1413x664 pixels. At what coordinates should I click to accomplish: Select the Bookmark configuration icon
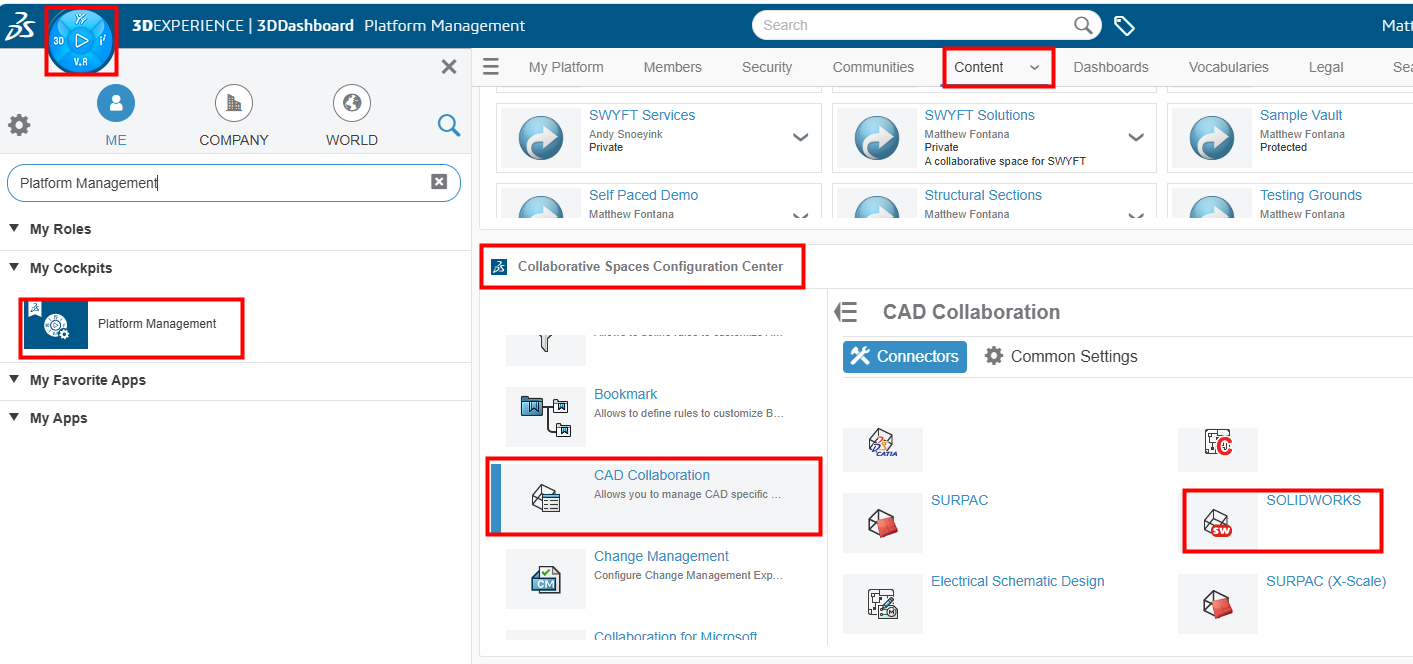tap(546, 416)
